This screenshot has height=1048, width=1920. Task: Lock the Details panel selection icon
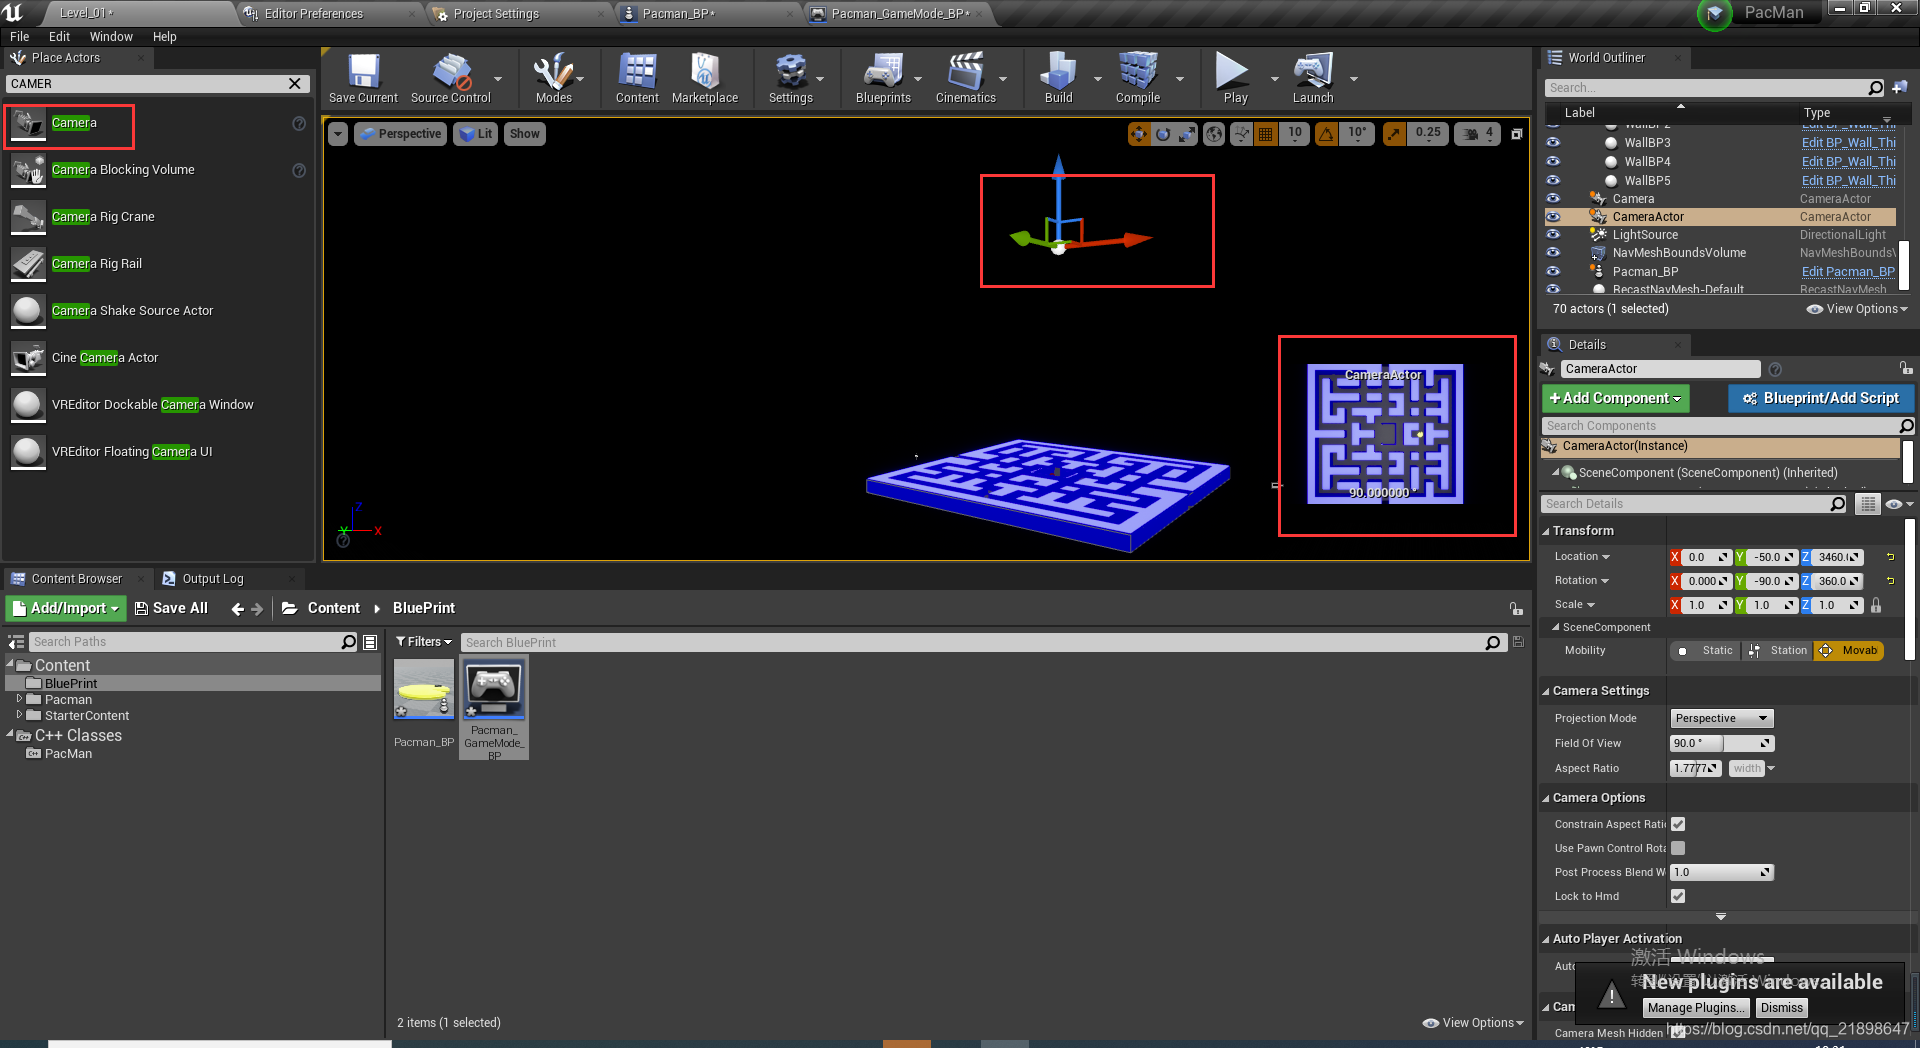[x=1906, y=368]
